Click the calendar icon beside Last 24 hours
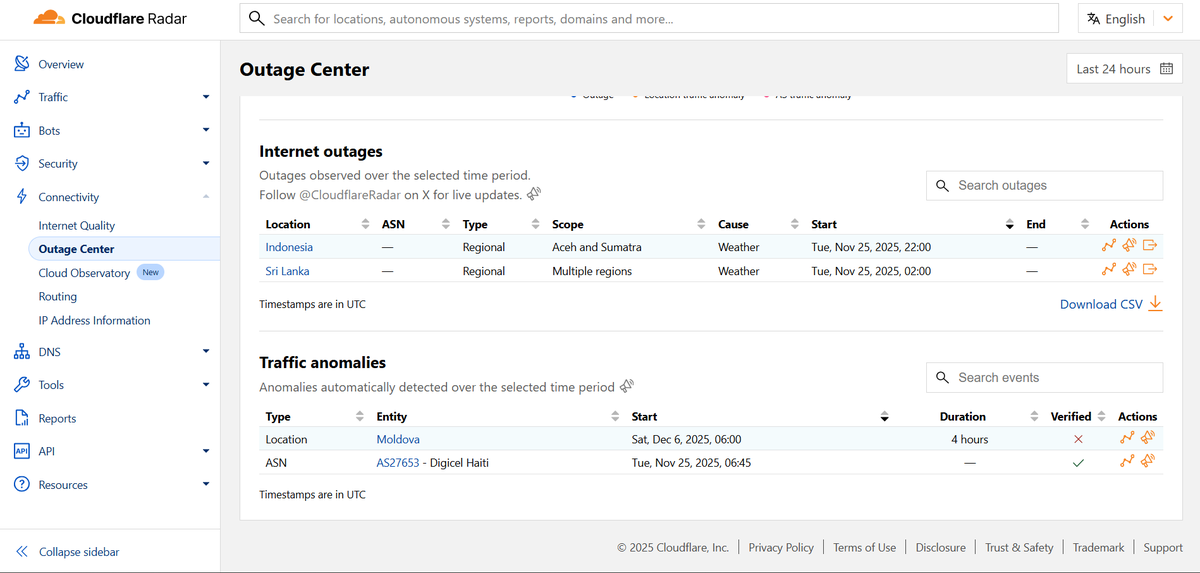Image resolution: width=1200 pixels, height=573 pixels. (1168, 69)
